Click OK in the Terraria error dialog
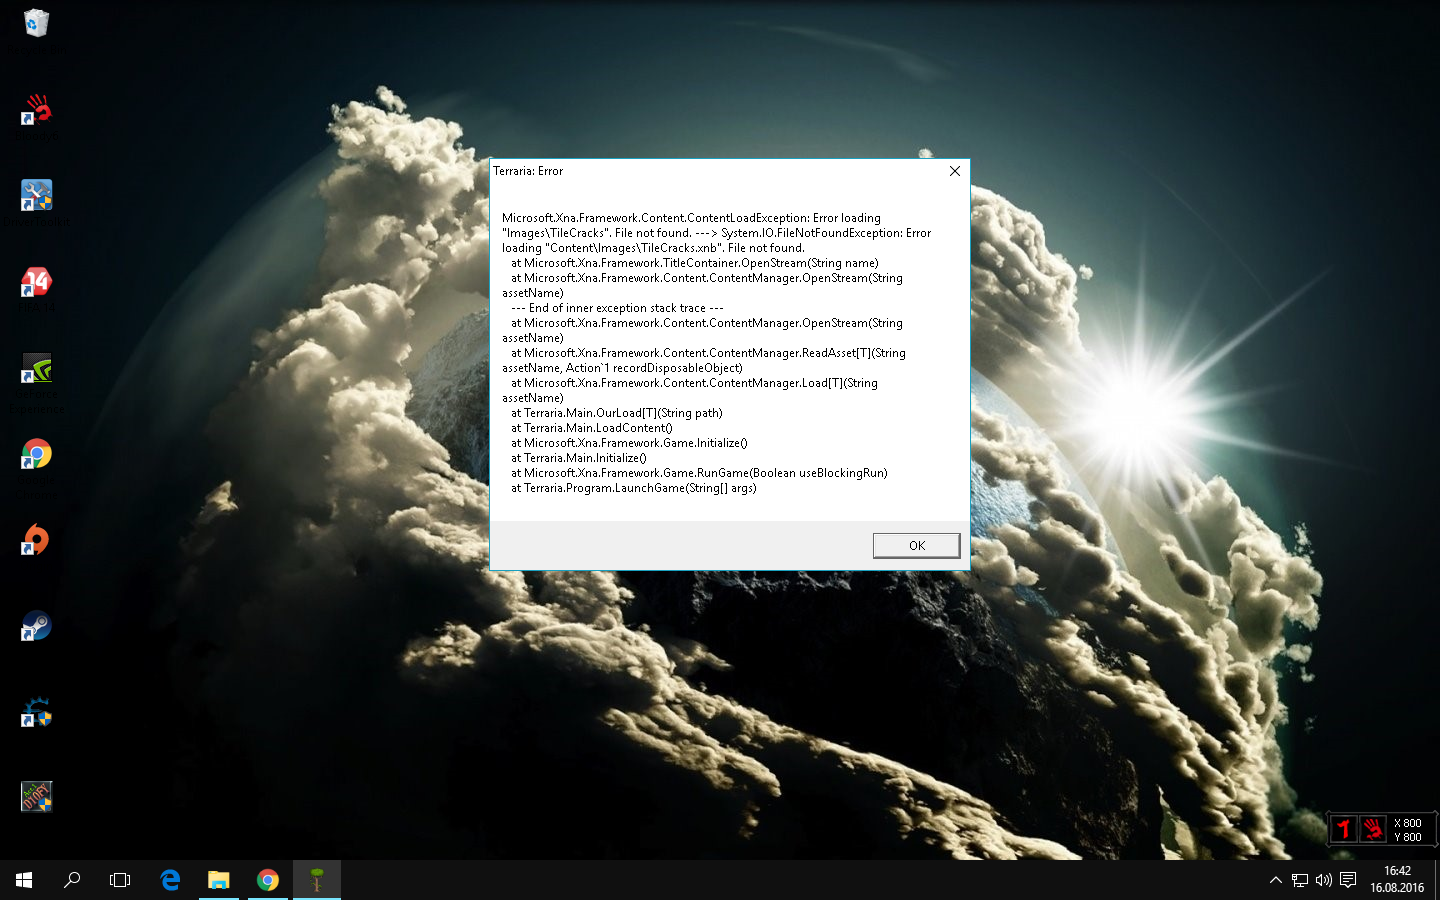Viewport: 1440px width, 900px height. click(916, 545)
